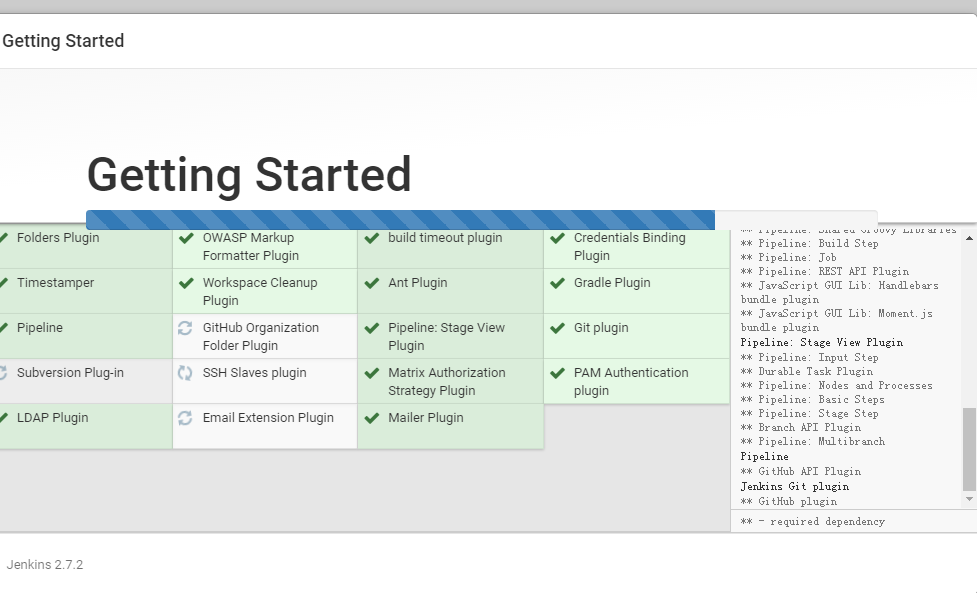Click the checkmark next to PAM Authentication plugin
The image size is (977, 593).
point(558,372)
